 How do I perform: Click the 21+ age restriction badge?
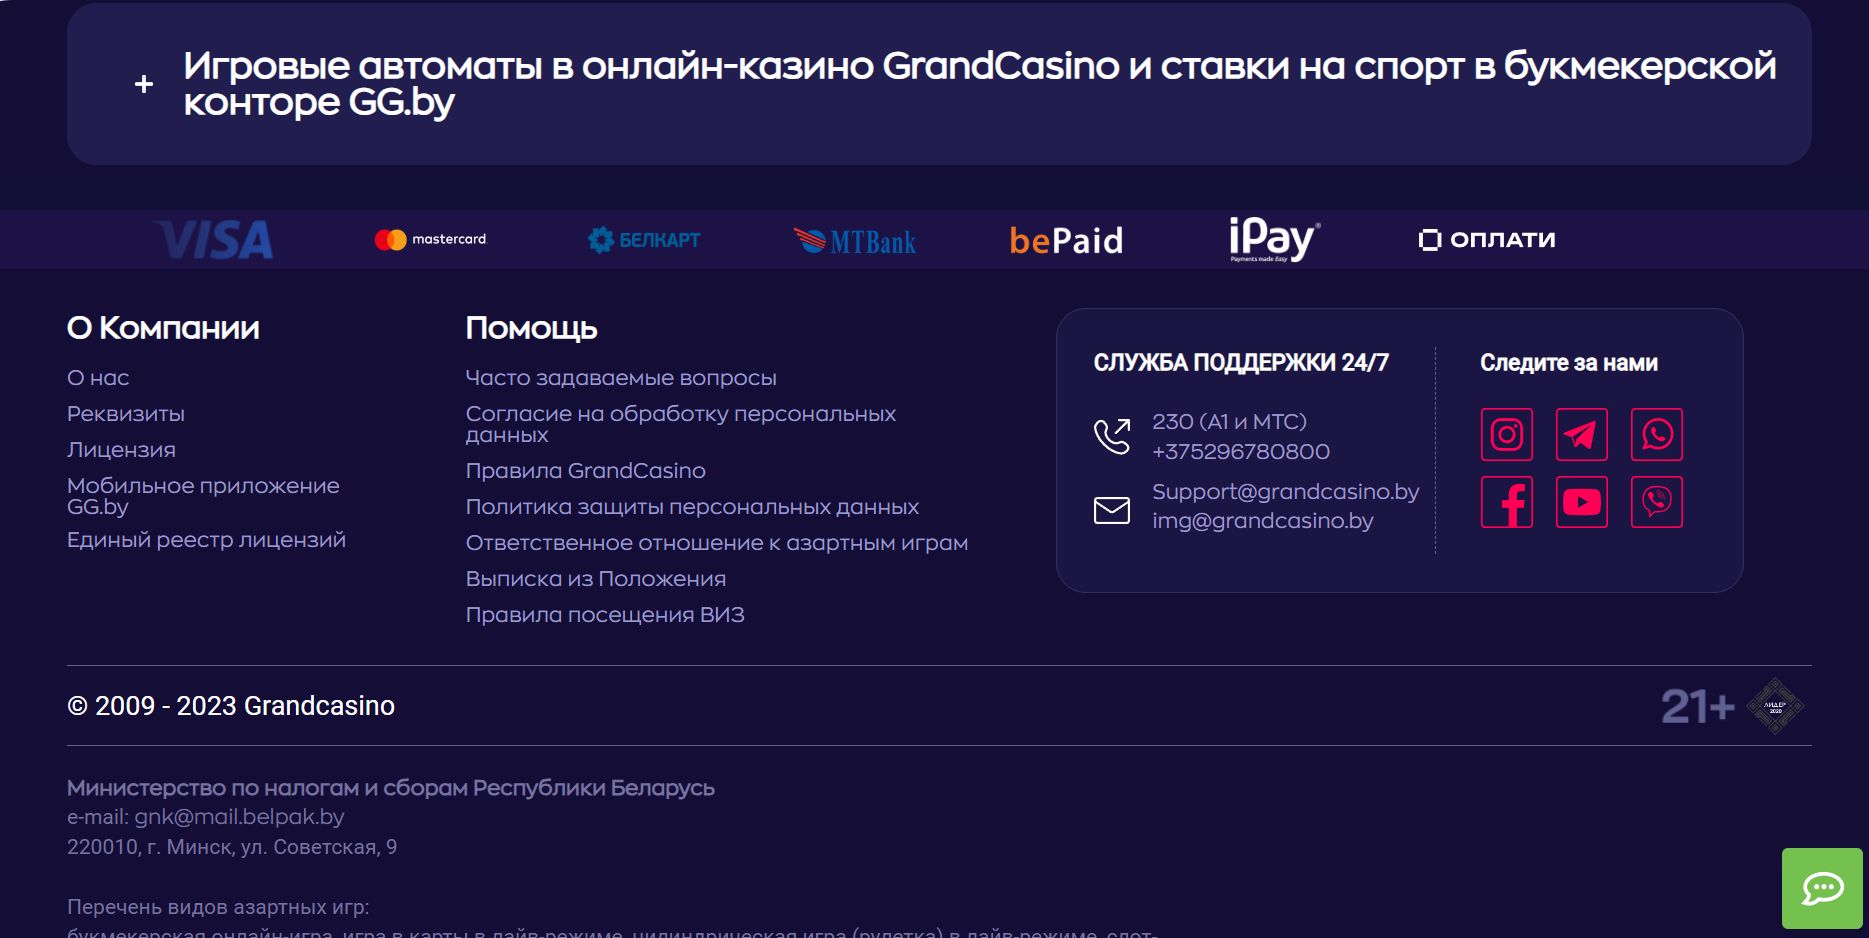tap(1697, 707)
